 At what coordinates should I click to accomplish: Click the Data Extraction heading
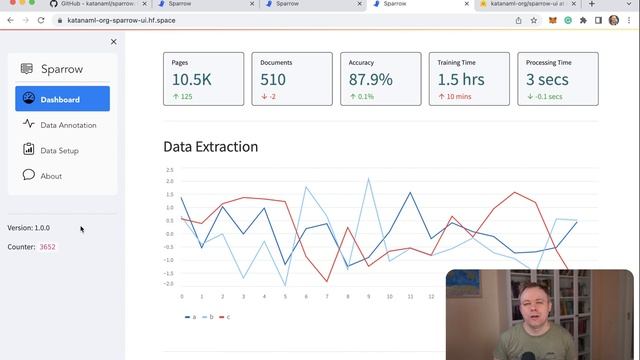[x=211, y=147]
